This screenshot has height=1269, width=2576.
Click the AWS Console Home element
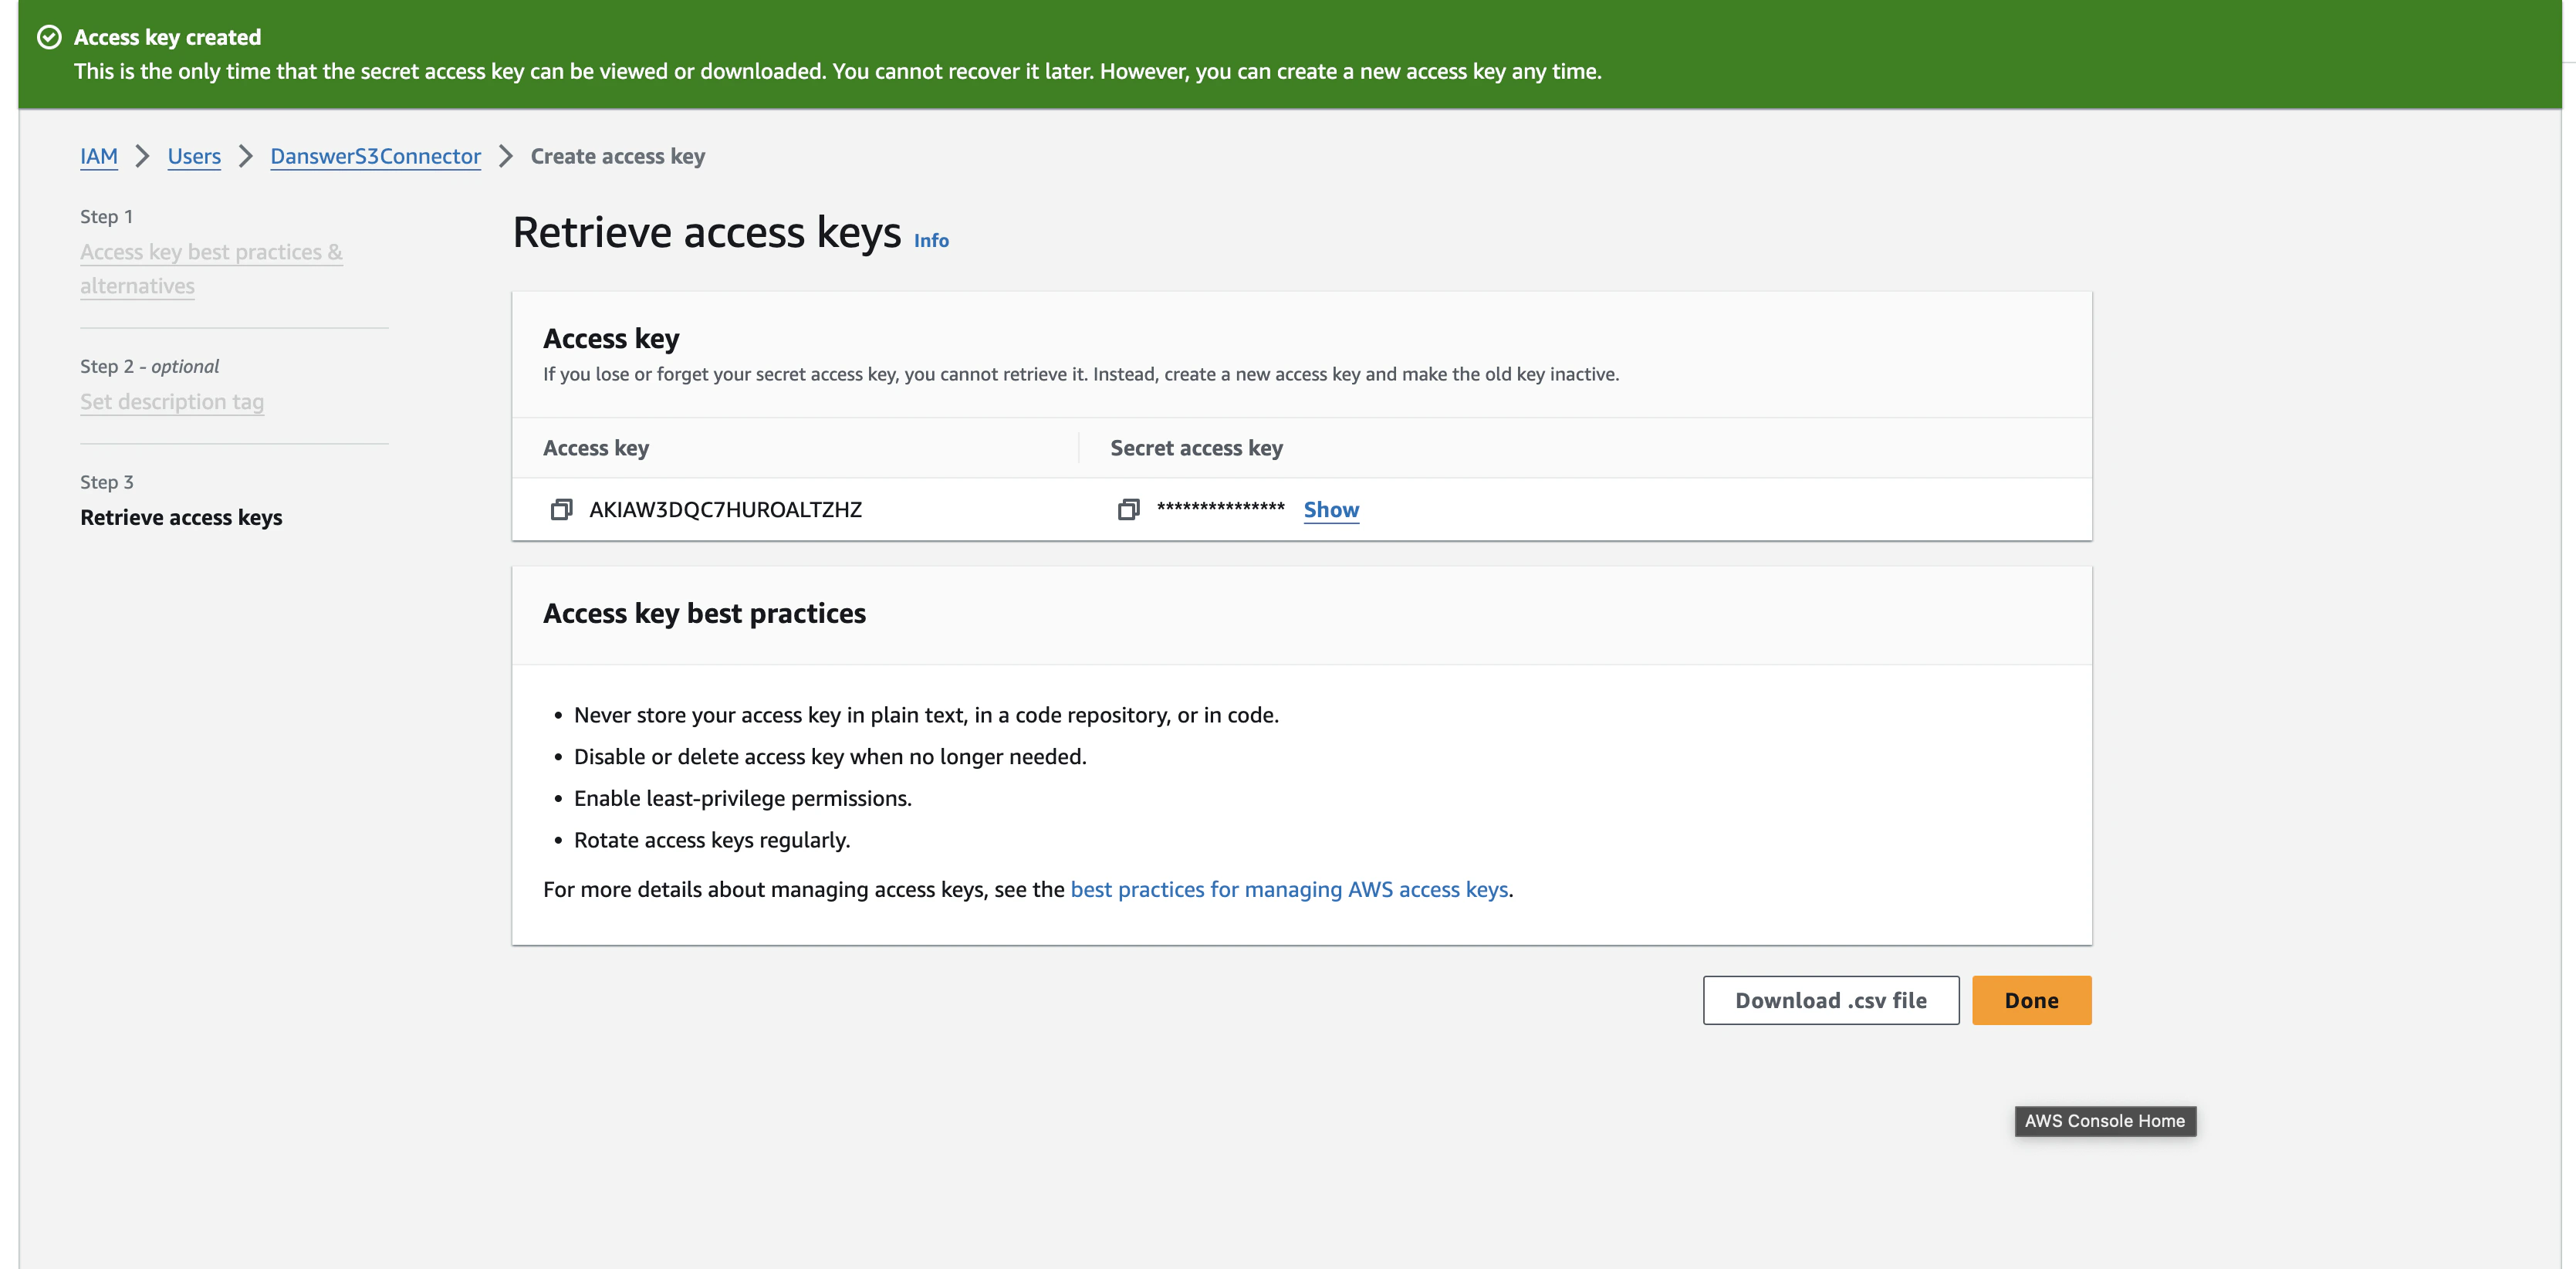2104,1121
